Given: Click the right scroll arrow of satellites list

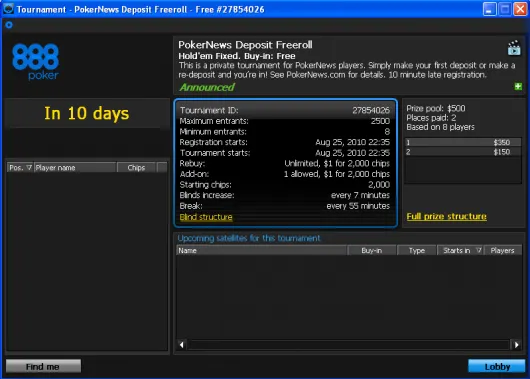Looking at the screenshot, I should pos(516,345).
